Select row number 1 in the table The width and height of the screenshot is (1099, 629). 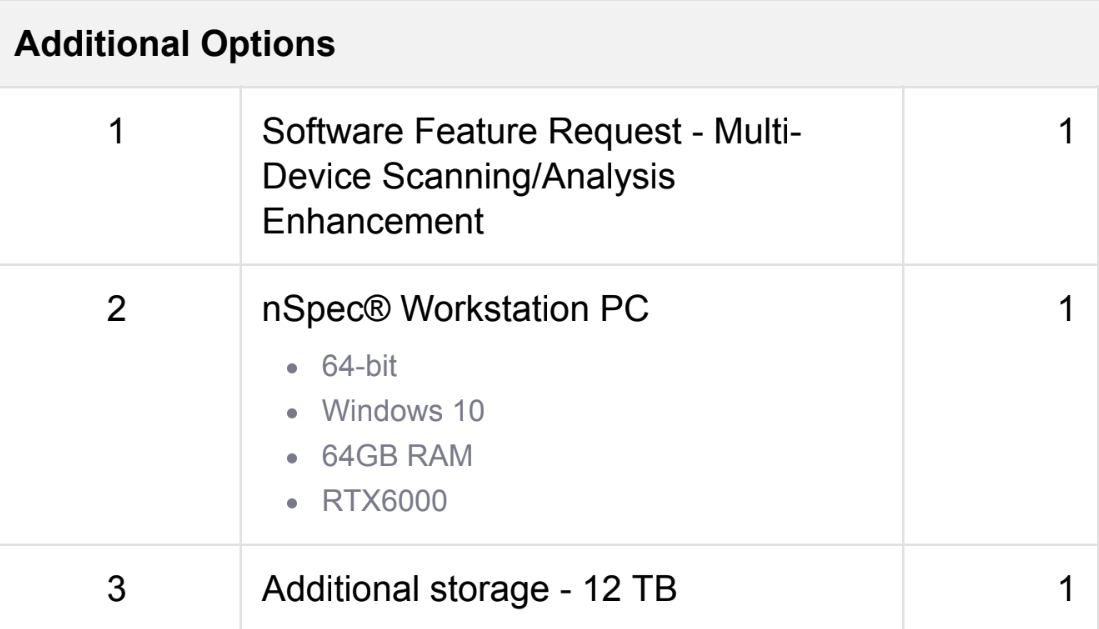point(116,133)
